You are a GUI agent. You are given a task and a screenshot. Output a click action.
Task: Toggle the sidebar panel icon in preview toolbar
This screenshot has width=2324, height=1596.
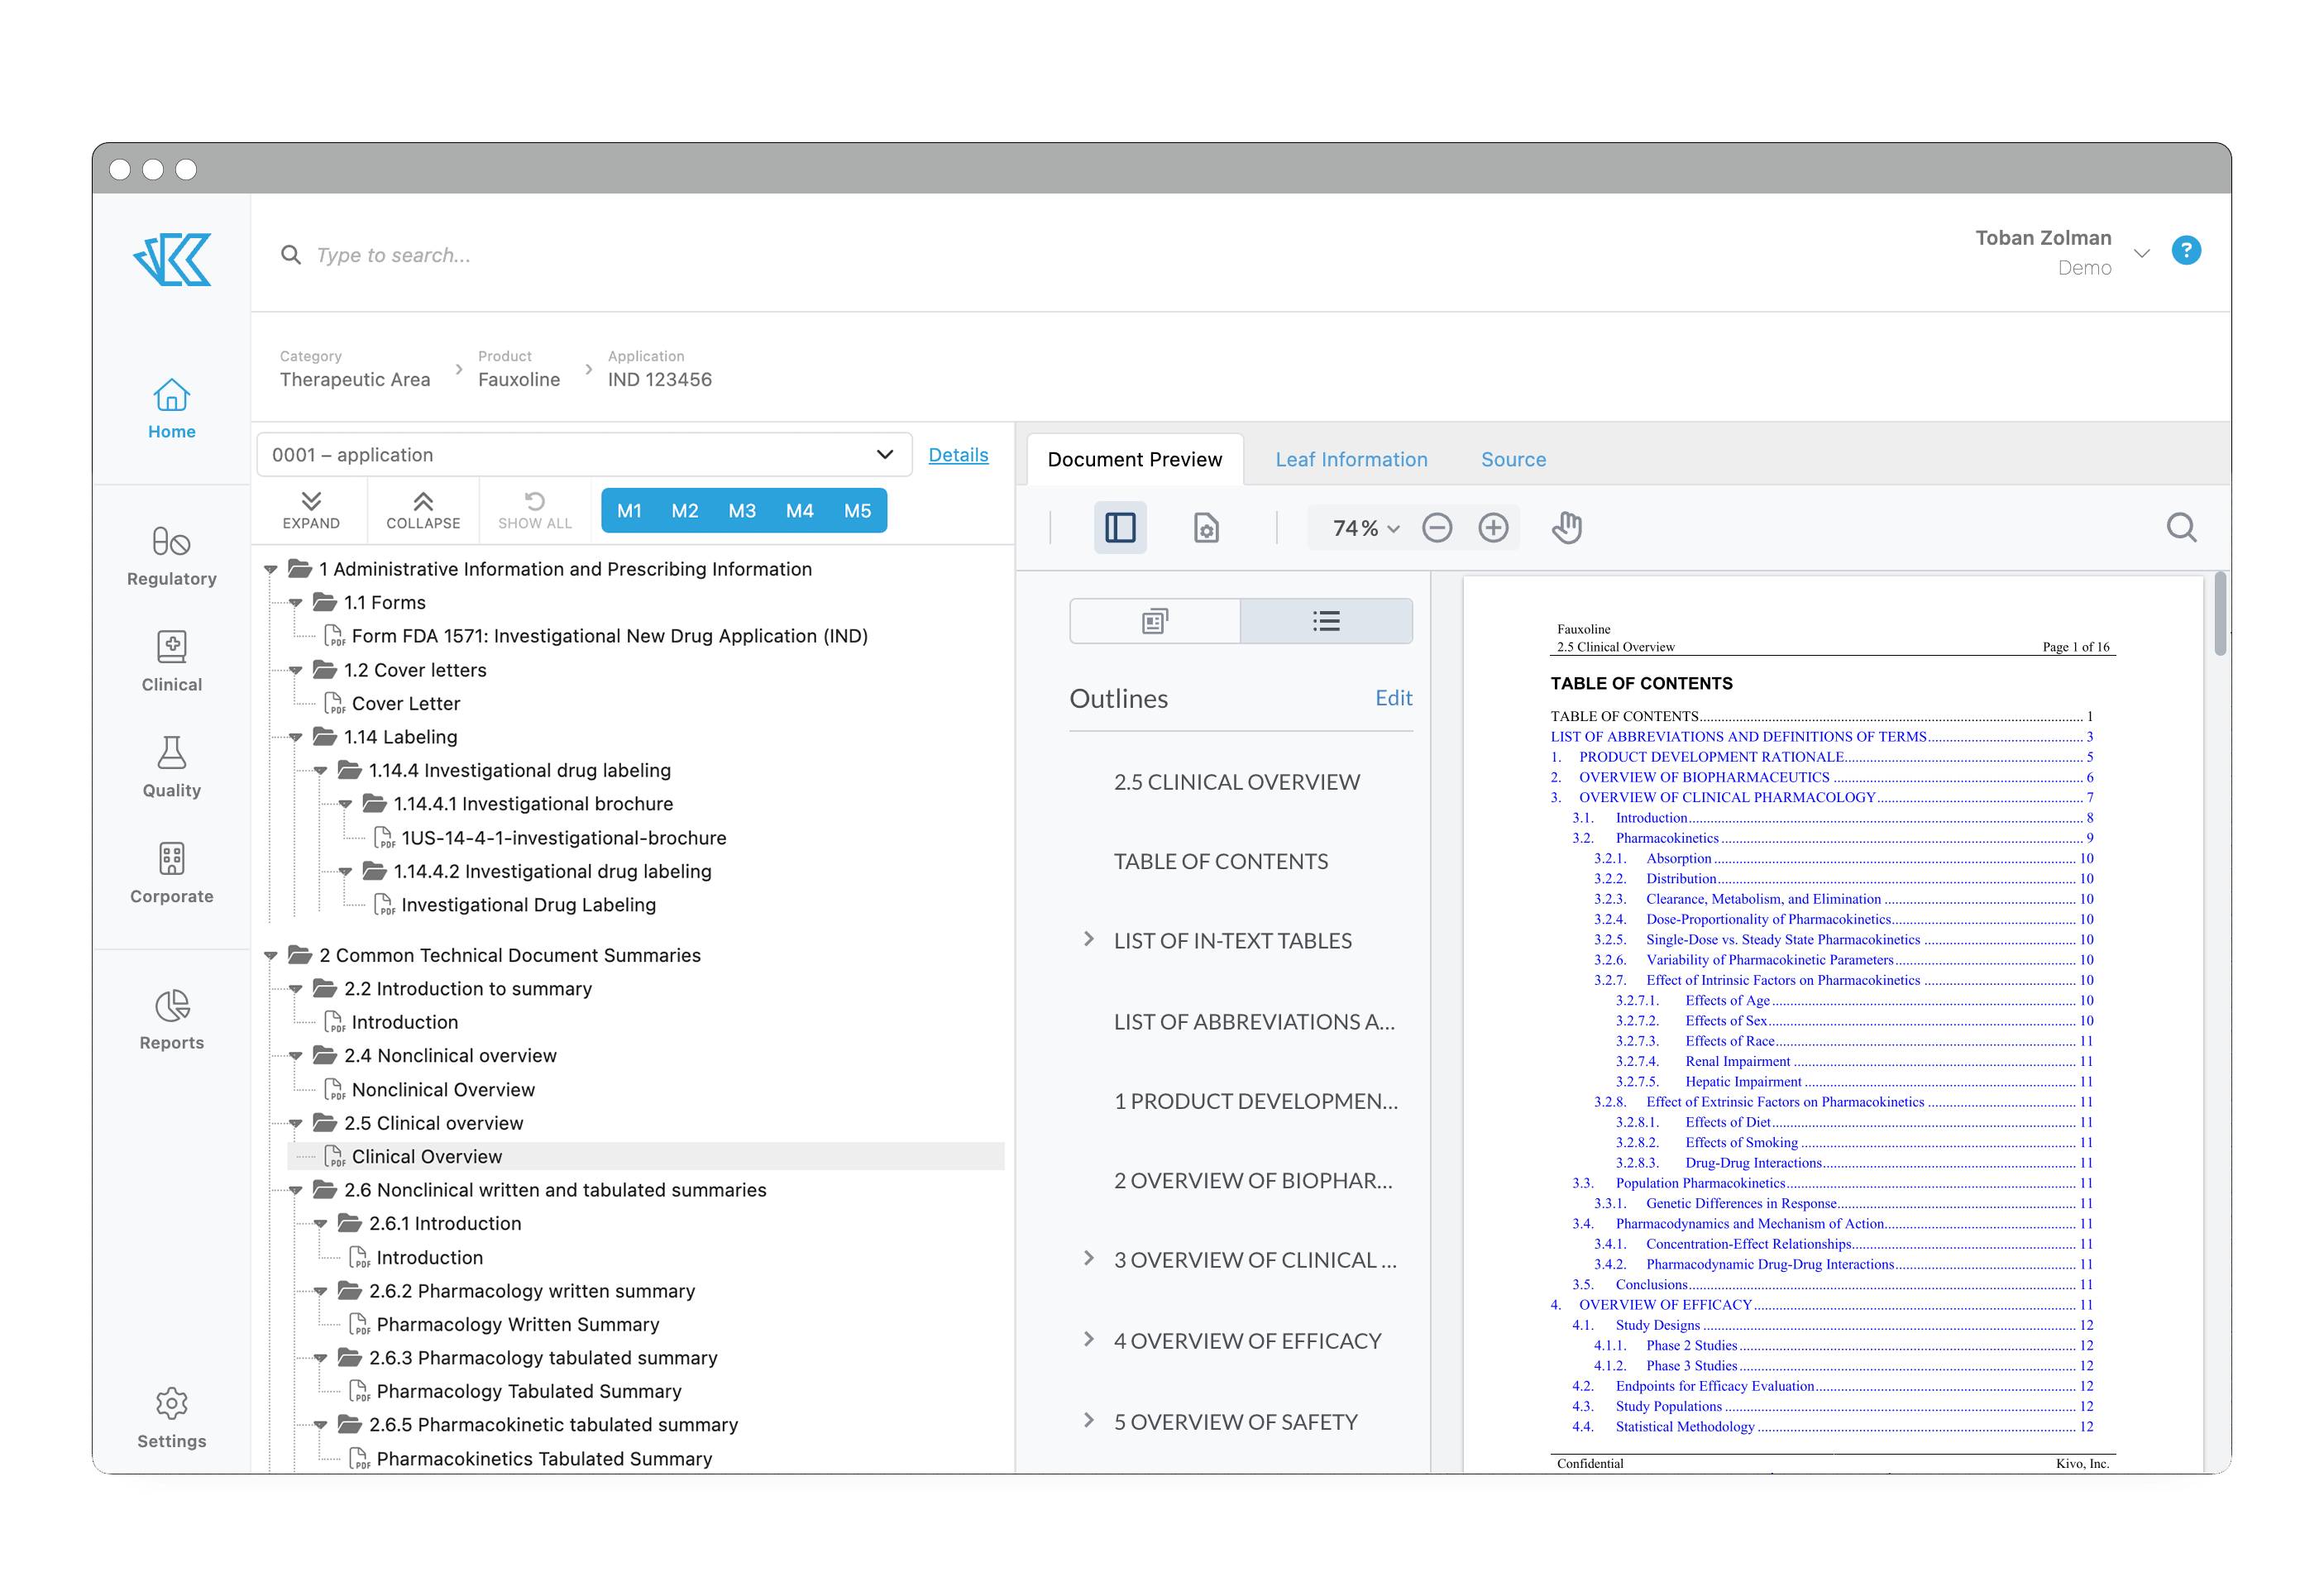pyautogui.click(x=1120, y=528)
